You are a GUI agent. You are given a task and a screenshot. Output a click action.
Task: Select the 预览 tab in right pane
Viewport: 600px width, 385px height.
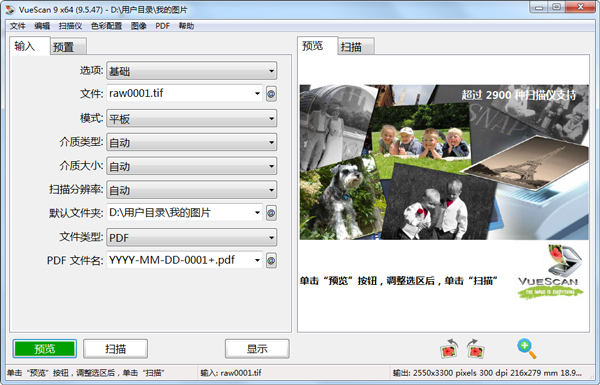(317, 46)
